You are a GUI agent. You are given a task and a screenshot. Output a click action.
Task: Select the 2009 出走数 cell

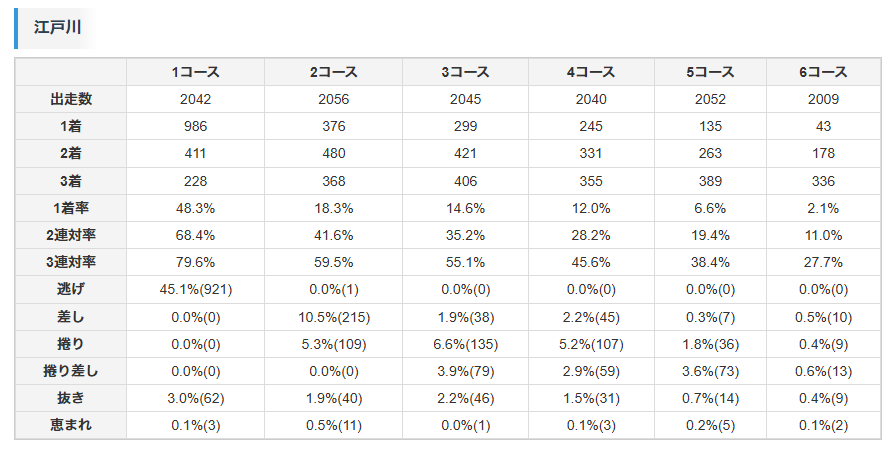[x=824, y=99]
